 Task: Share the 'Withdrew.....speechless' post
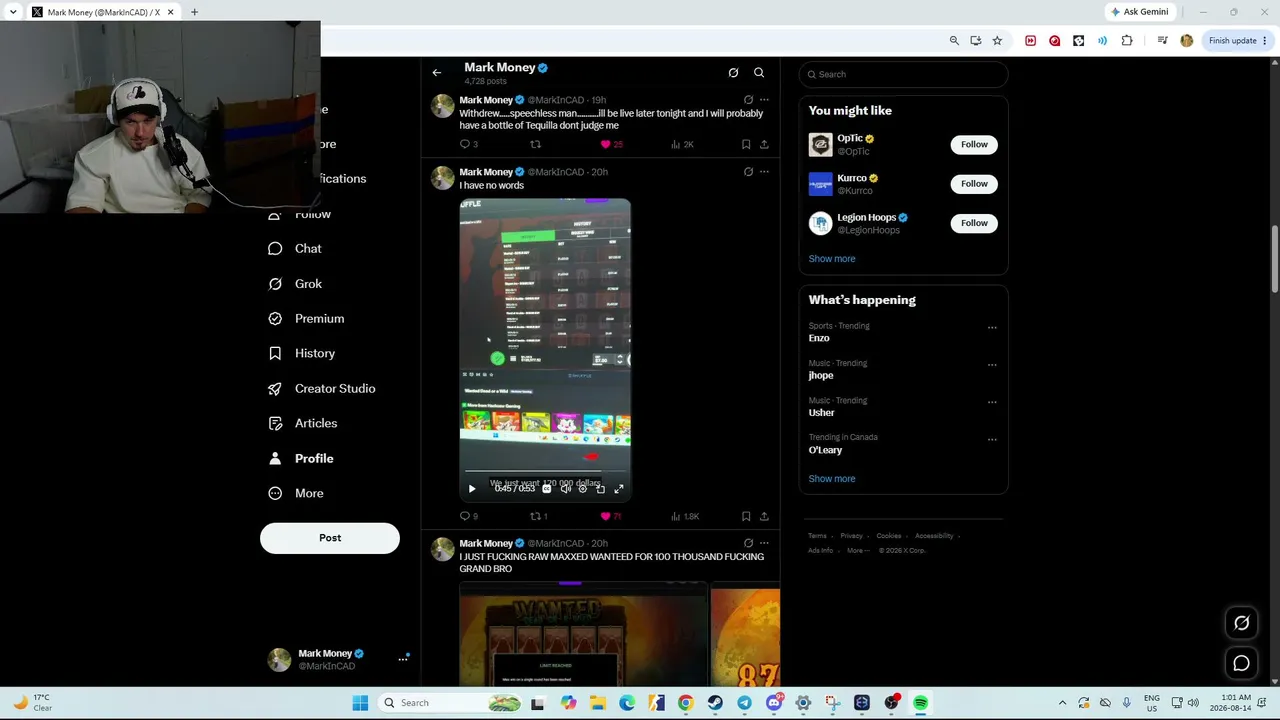tap(764, 144)
